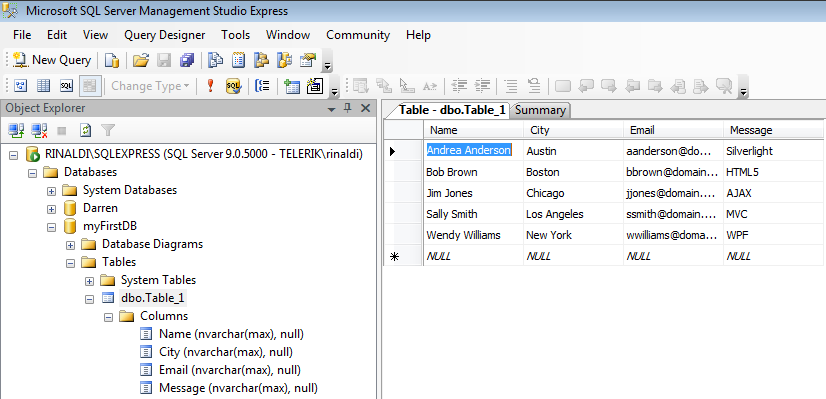Click the Add Group By icon

262,86
